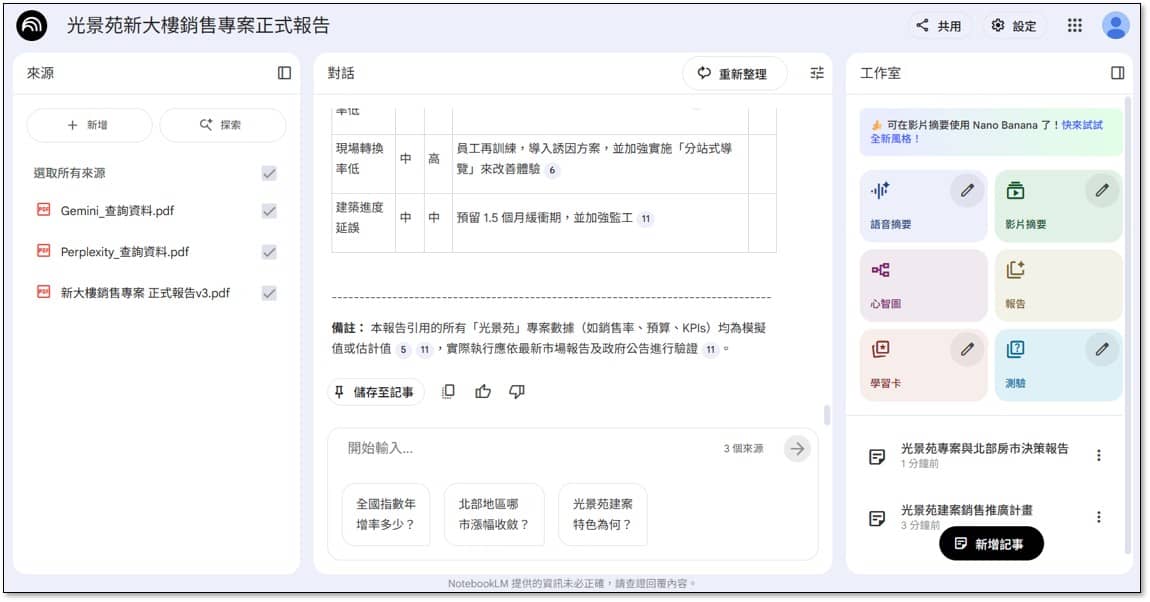Toggle the 選取所有來源 checkbox
Screen dimensions: 1150x602
click(x=269, y=173)
